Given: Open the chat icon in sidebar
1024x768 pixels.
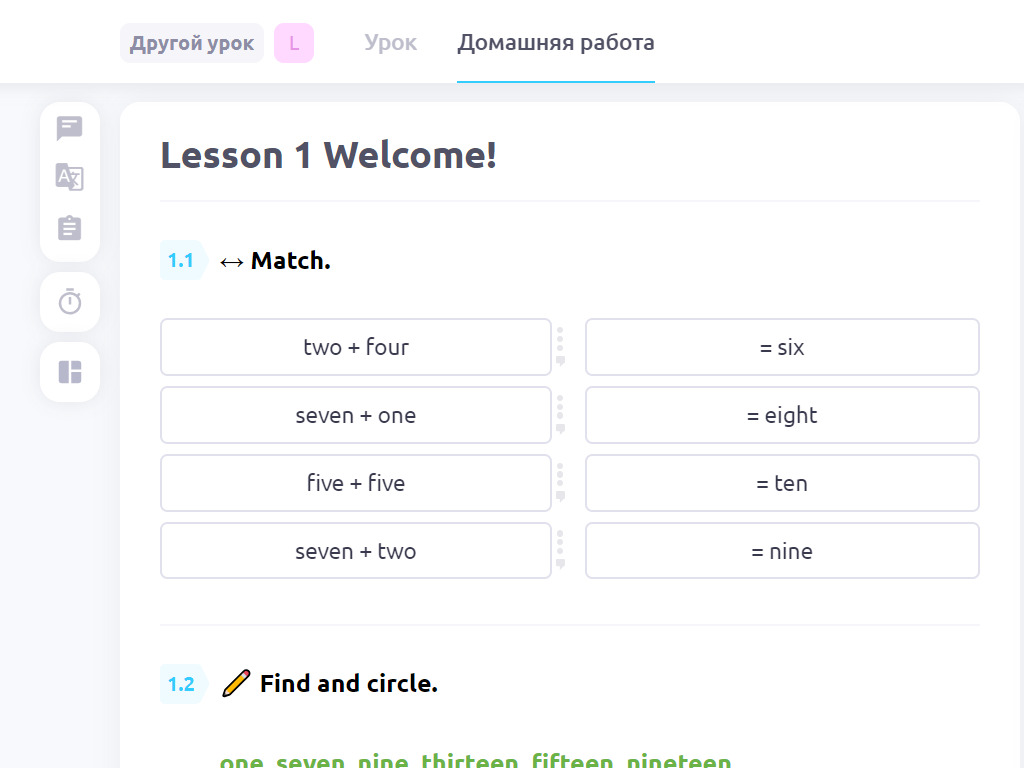Looking at the screenshot, I should (x=69, y=128).
